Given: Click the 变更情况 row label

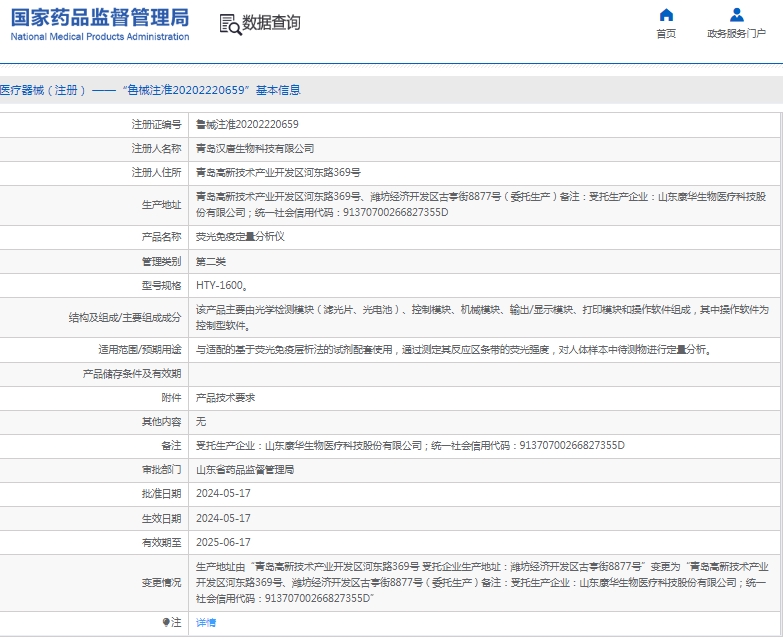Looking at the screenshot, I should click(161, 583).
